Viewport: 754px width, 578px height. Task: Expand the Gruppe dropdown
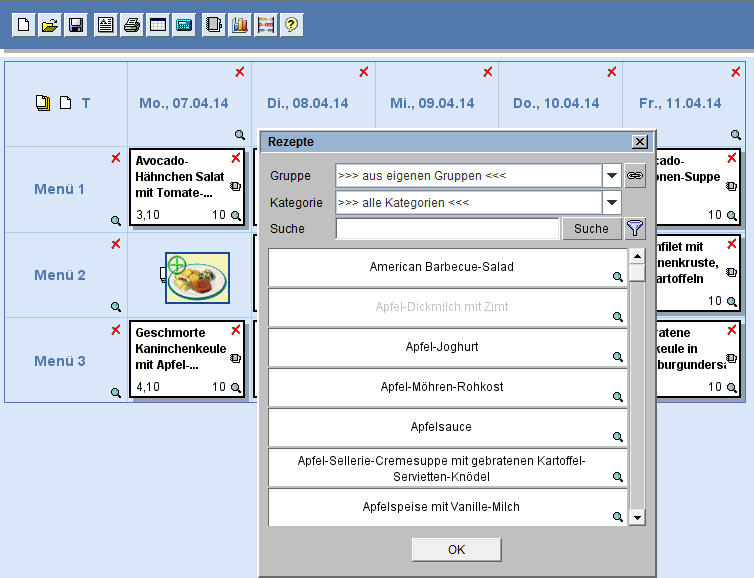click(x=612, y=176)
